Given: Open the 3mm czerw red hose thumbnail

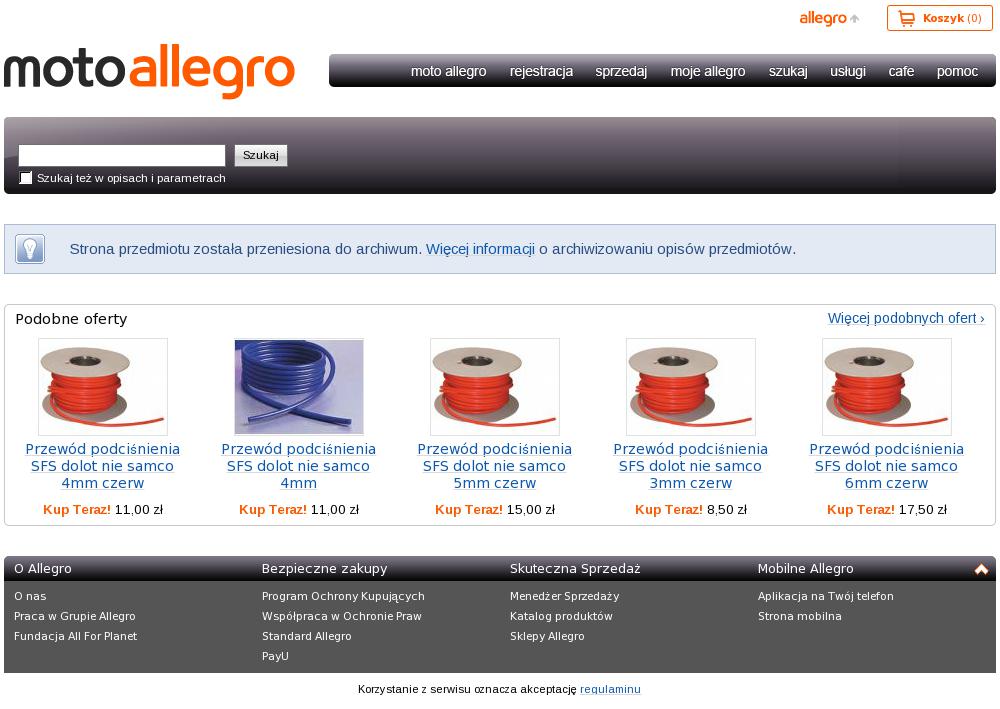Looking at the screenshot, I should pyautogui.click(x=691, y=387).
